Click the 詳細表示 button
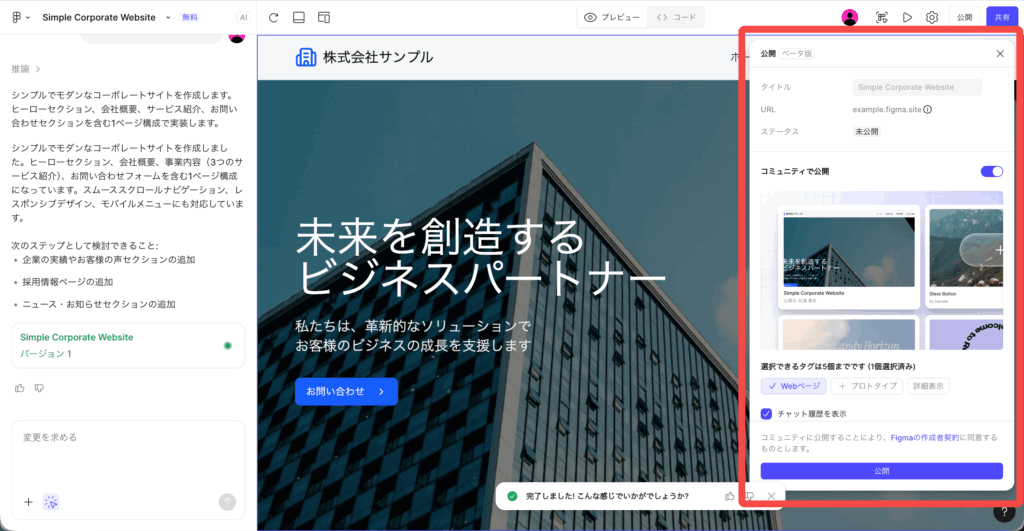This screenshot has width=1024, height=531. (928, 386)
